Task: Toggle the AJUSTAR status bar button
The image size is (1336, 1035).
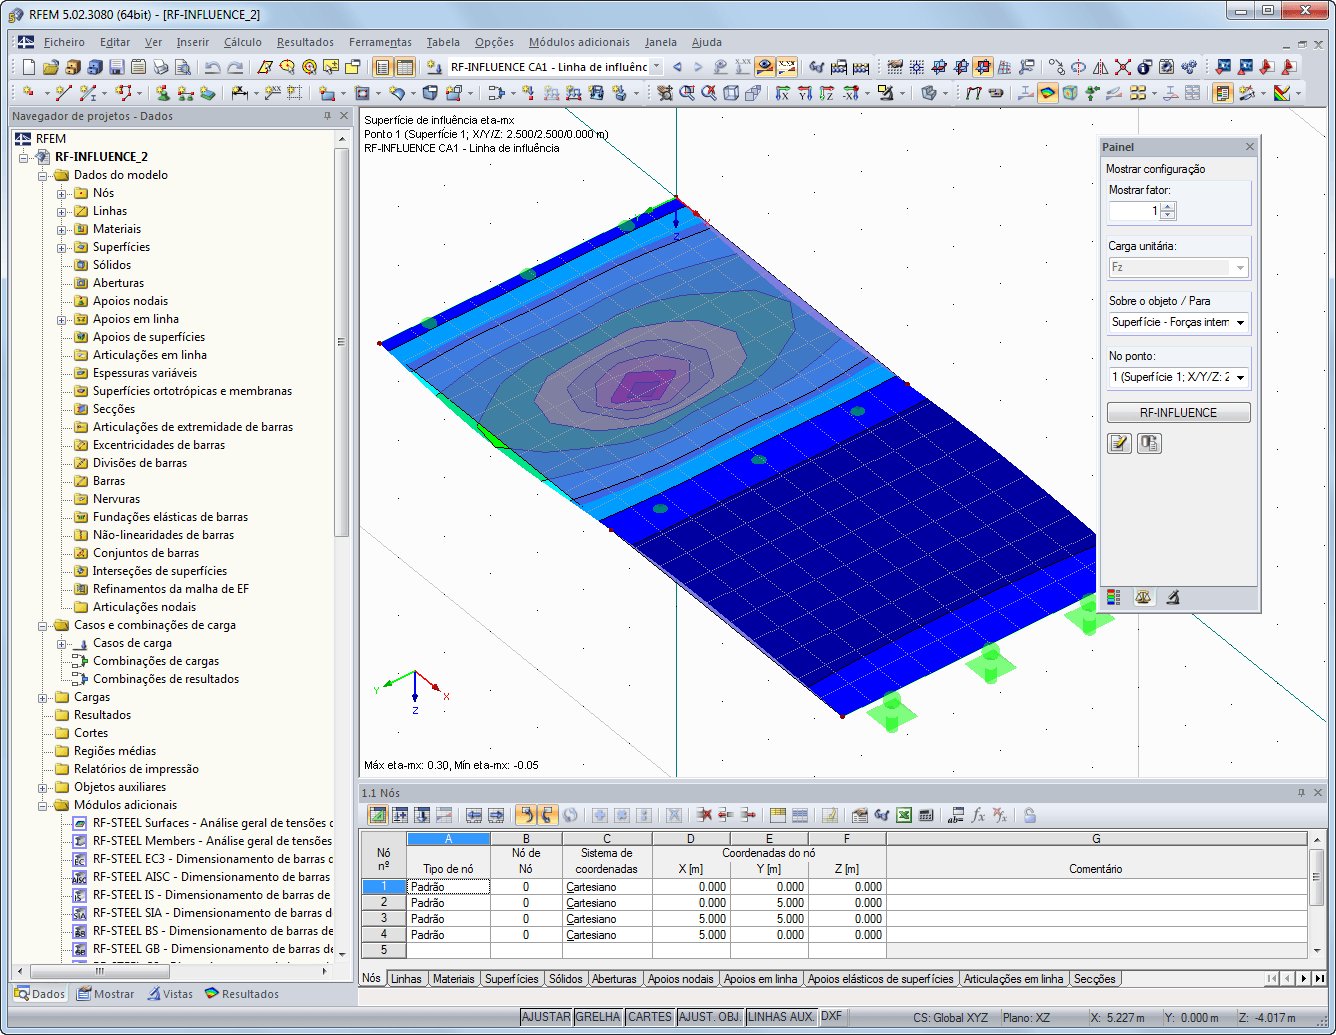Action: coord(546,1017)
